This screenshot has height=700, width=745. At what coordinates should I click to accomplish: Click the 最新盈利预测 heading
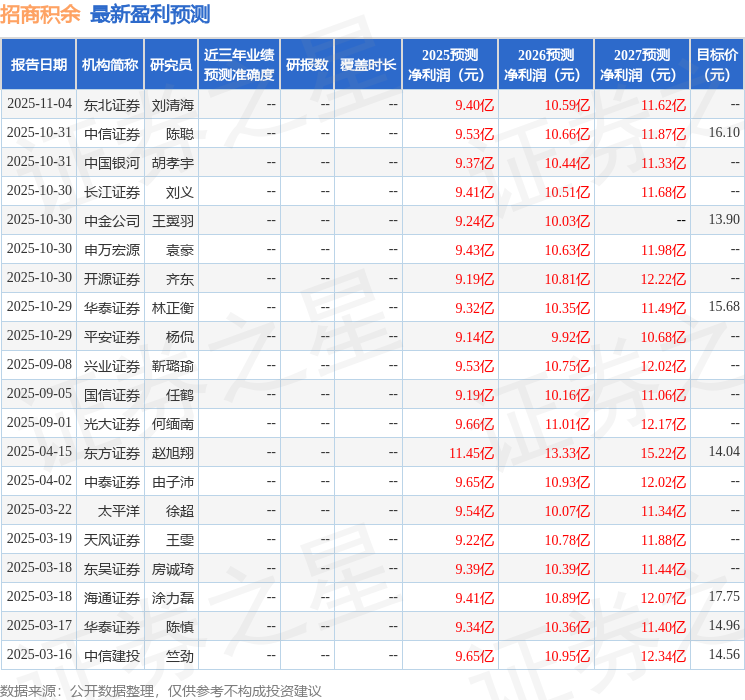pos(150,14)
